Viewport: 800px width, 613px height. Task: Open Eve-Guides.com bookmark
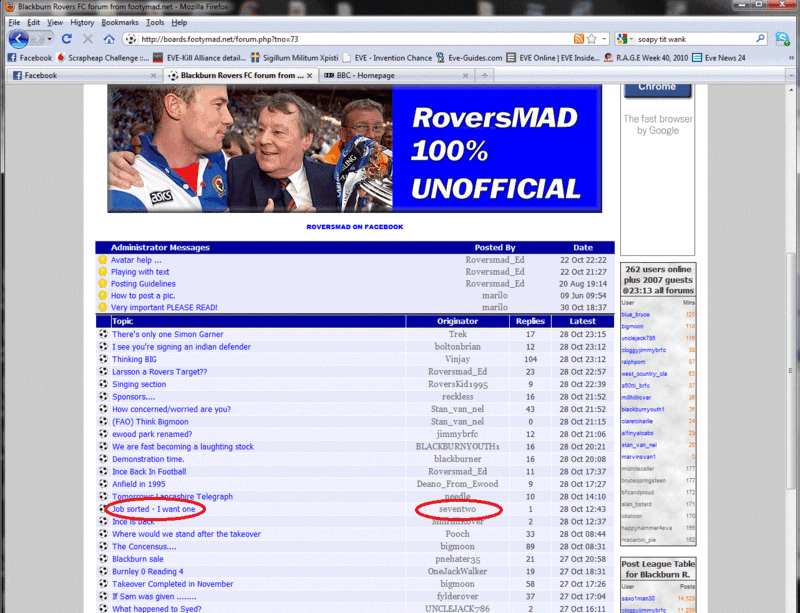[469, 58]
